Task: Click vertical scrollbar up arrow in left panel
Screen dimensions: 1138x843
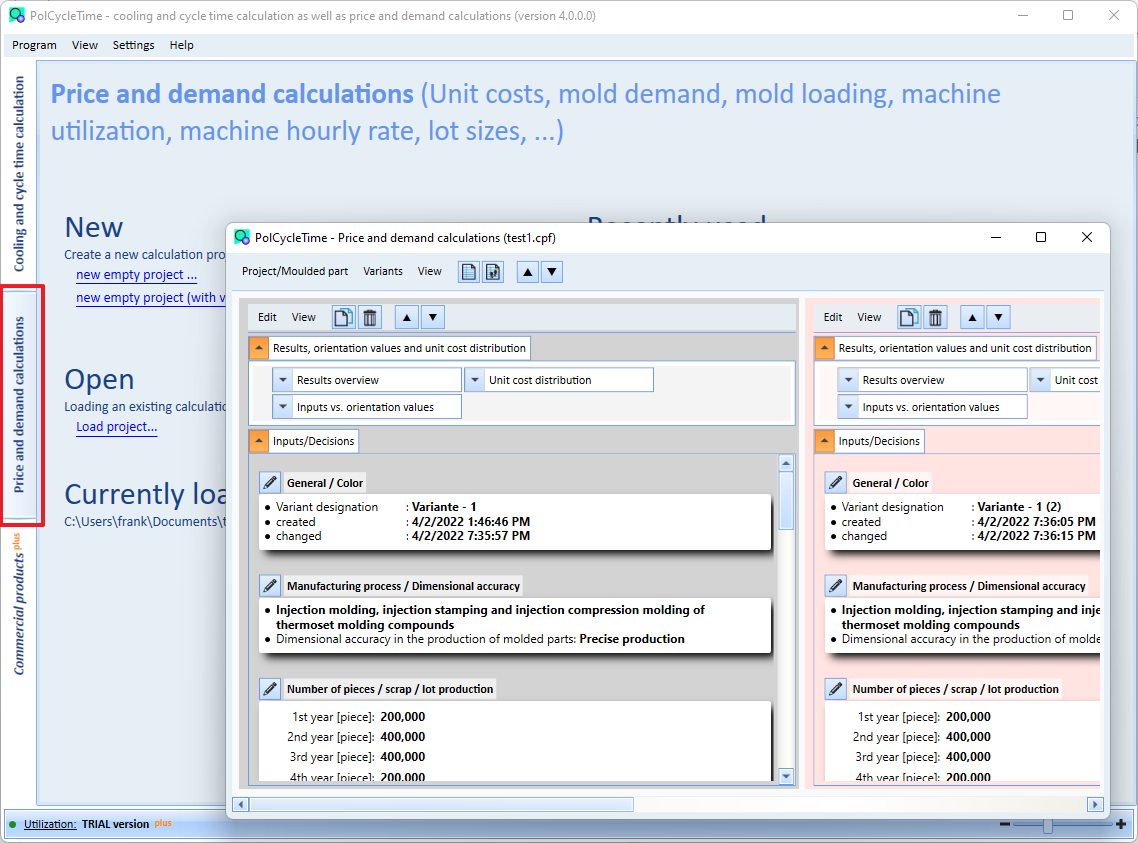Action: click(785, 463)
